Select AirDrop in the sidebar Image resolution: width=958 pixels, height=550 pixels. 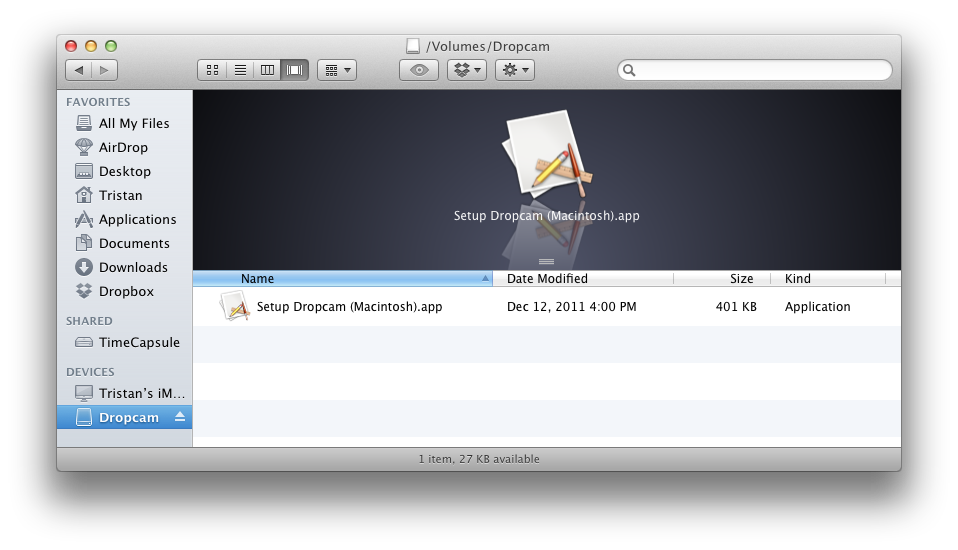[125, 147]
